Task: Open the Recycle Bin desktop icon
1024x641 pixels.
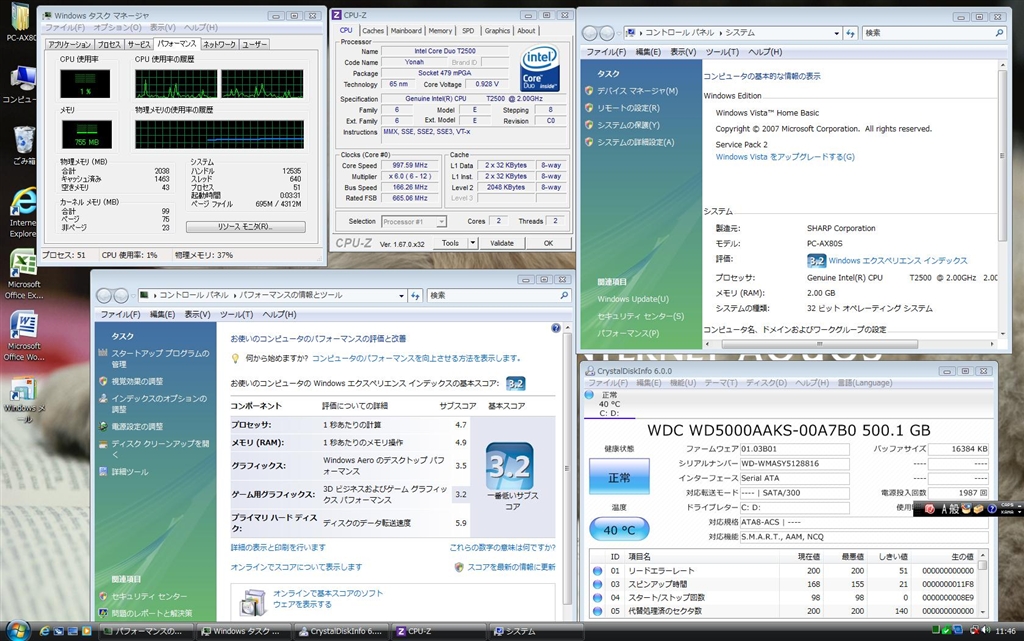Action: pyautogui.click(x=23, y=142)
